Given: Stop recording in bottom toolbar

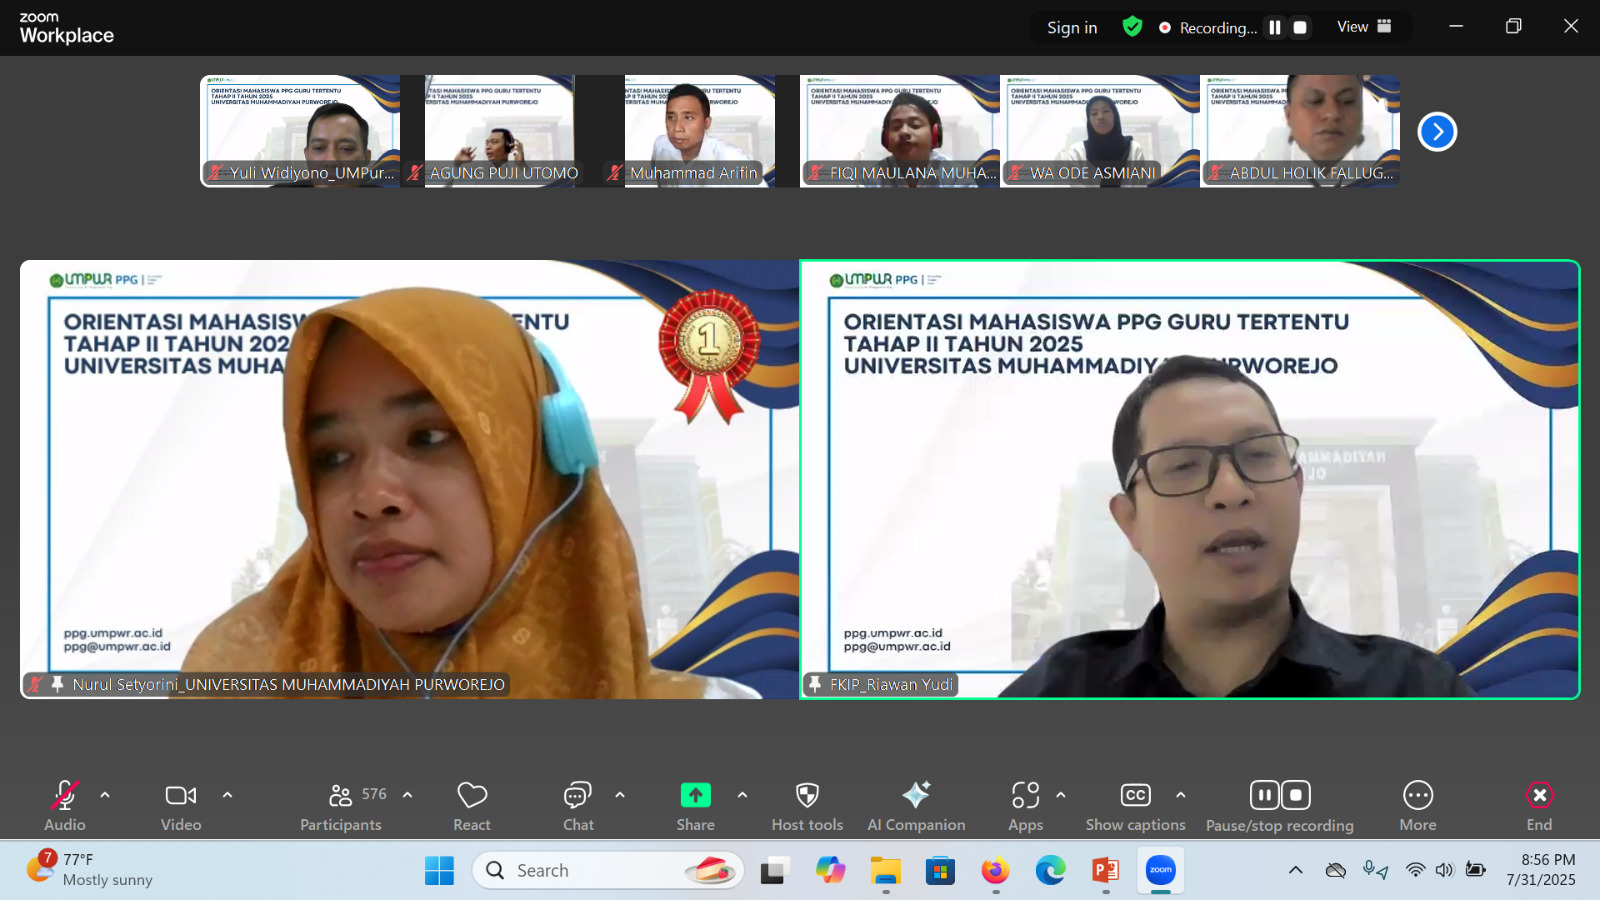Looking at the screenshot, I should pyautogui.click(x=1296, y=795).
